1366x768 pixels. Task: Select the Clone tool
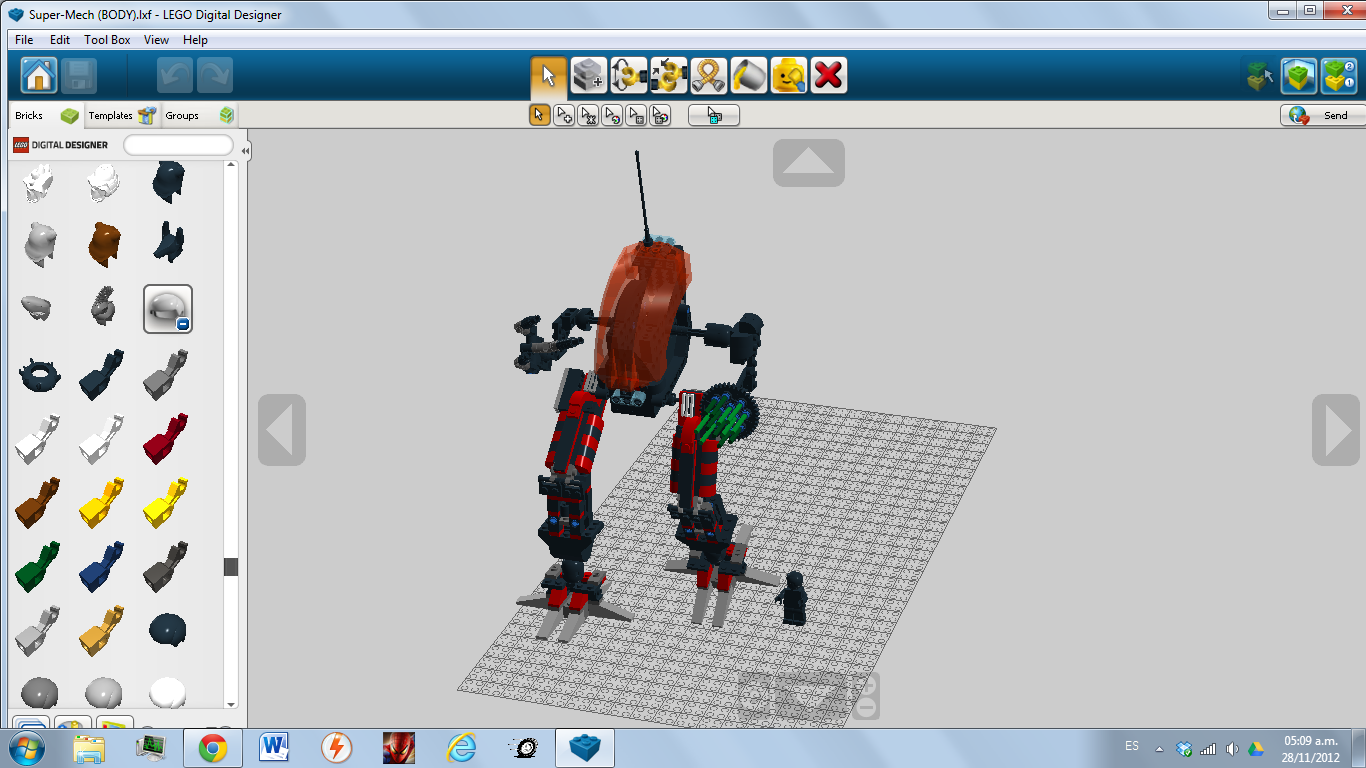(x=588, y=74)
